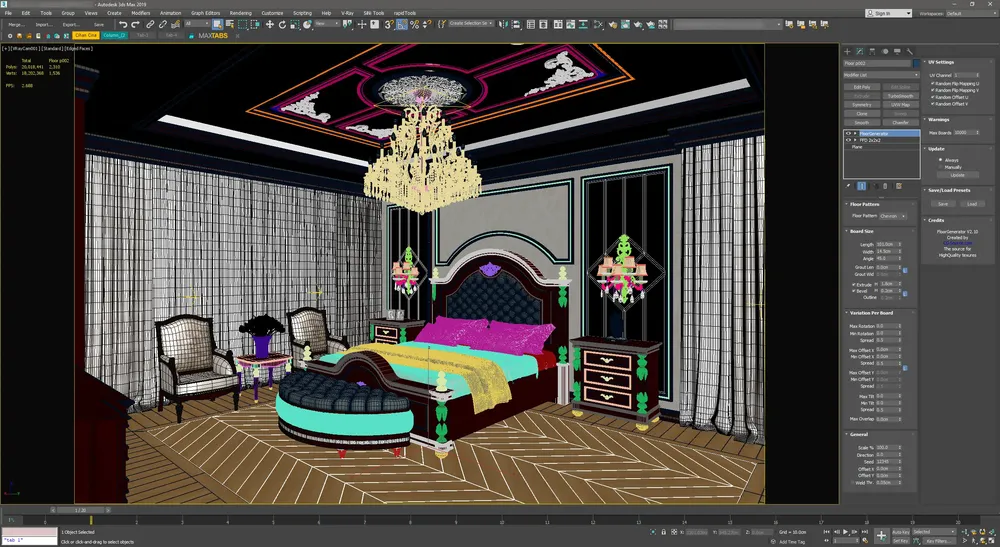Switch to the Hierarchy panel icon
Viewport: 1000px width, 547px height.
[872, 51]
